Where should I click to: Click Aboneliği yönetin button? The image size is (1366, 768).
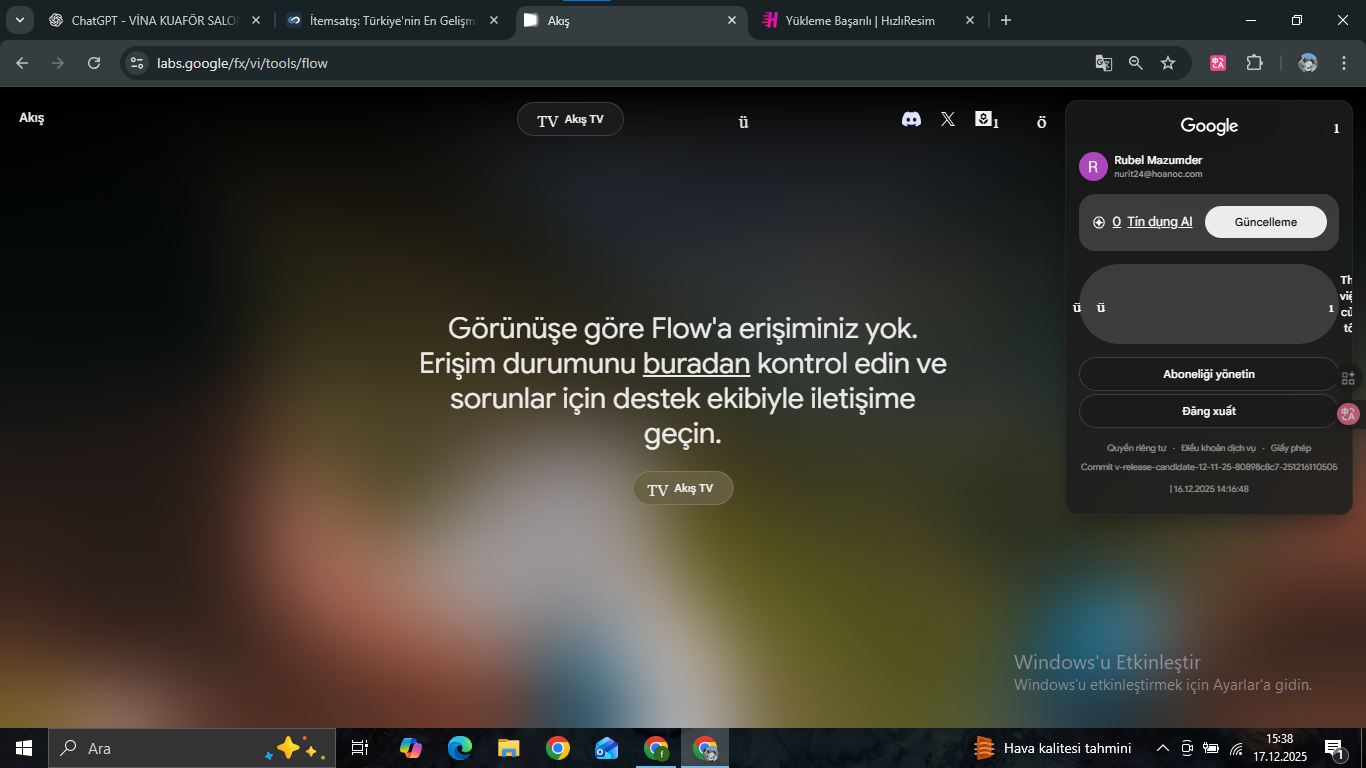(x=1208, y=374)
